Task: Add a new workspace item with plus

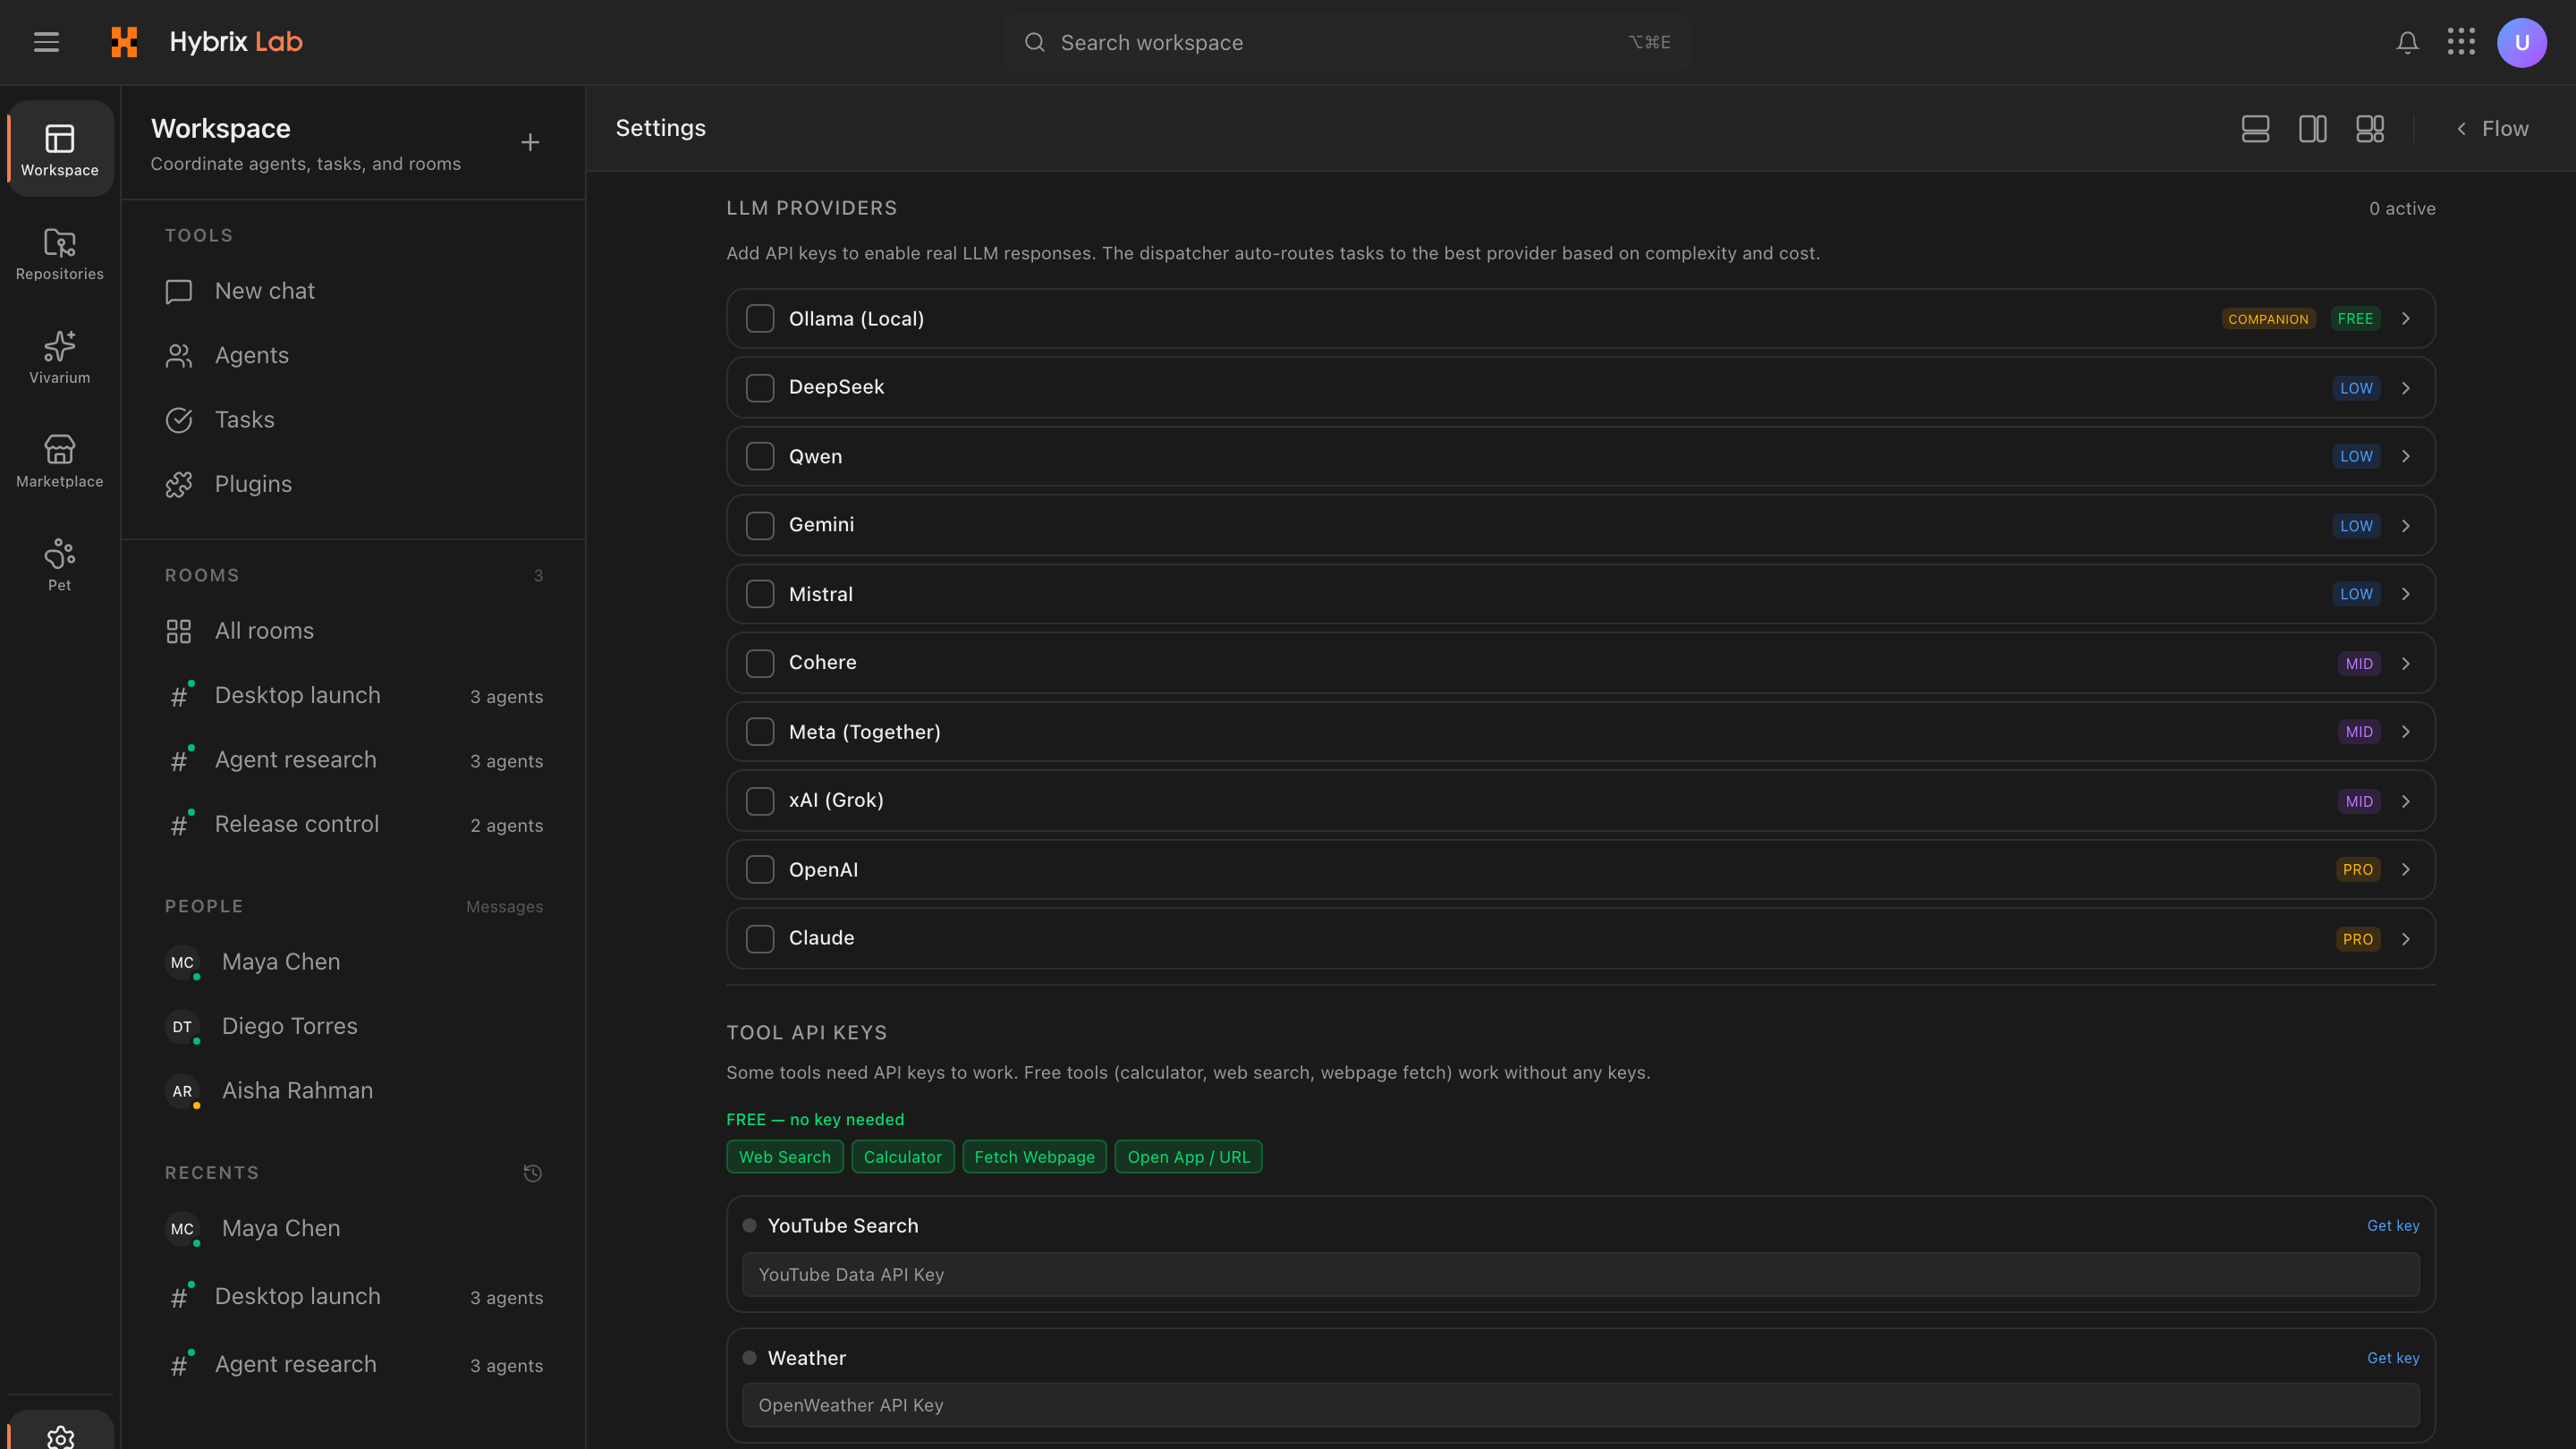Action: (x=530, y=142)
